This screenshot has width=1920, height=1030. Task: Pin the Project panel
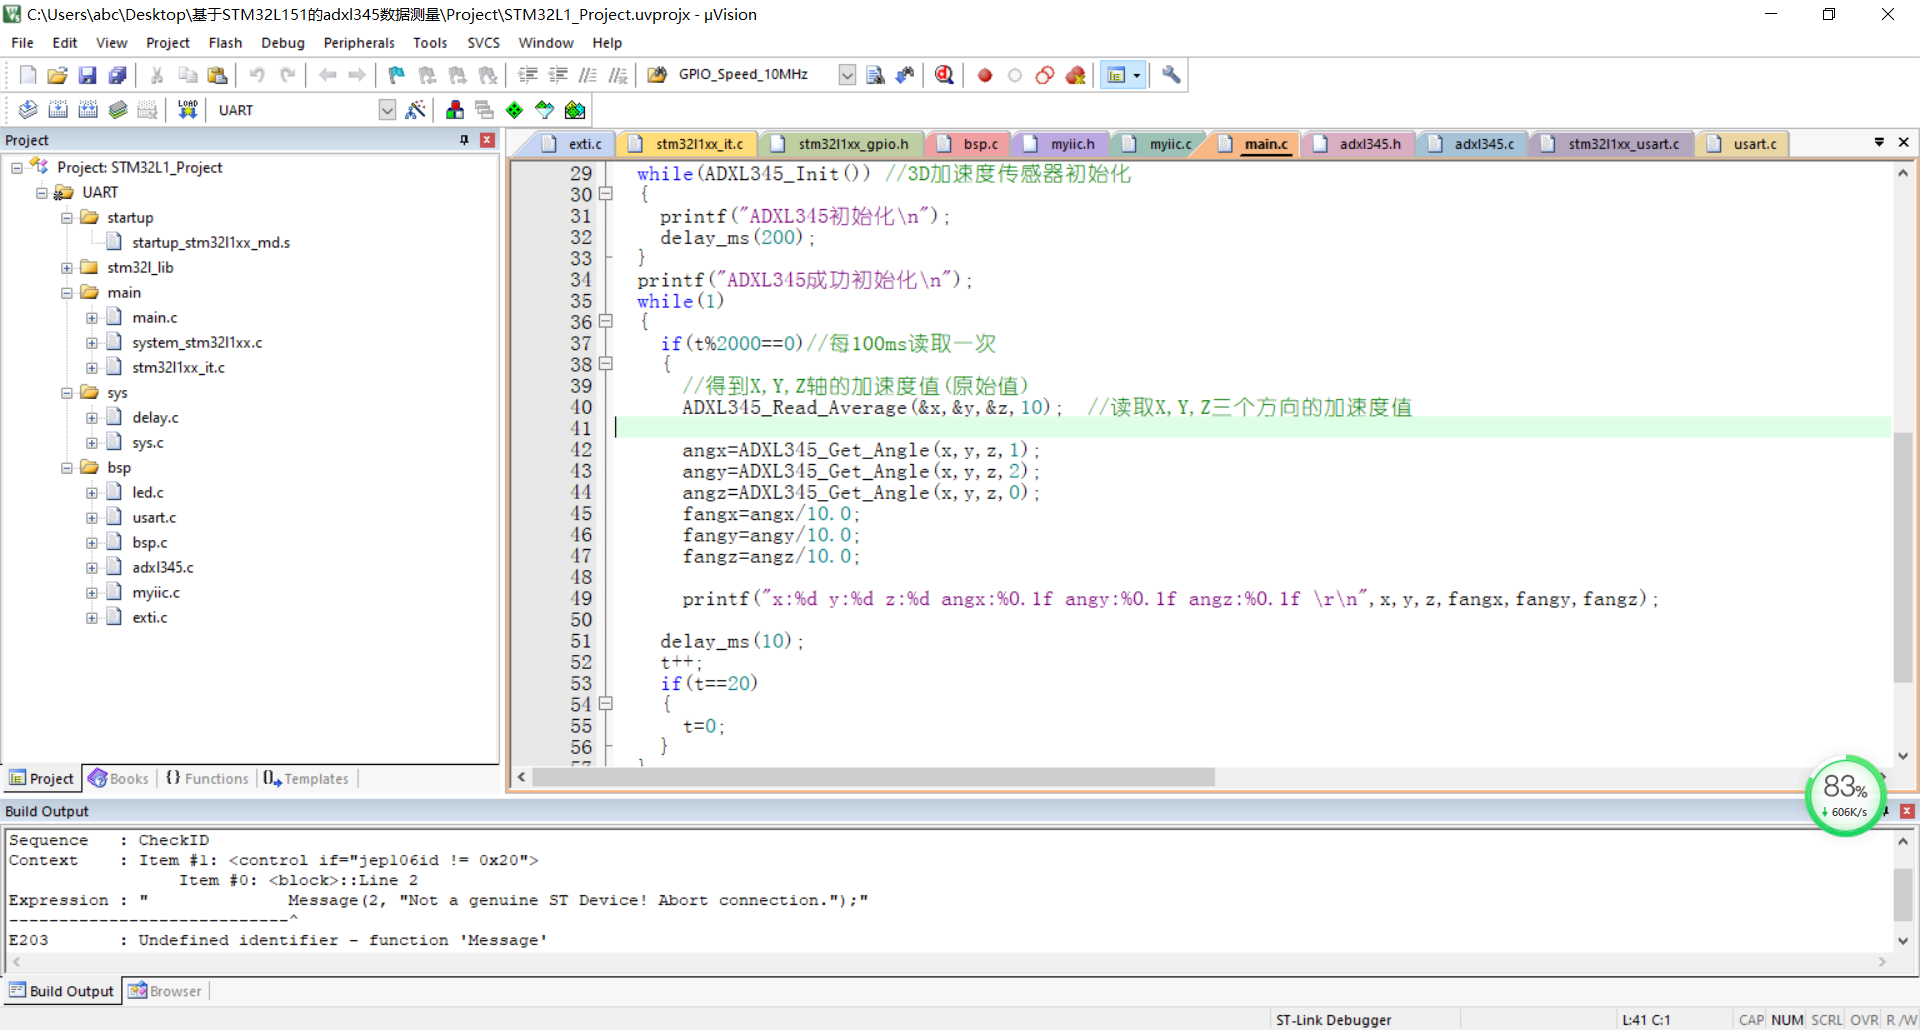[464, 140]
